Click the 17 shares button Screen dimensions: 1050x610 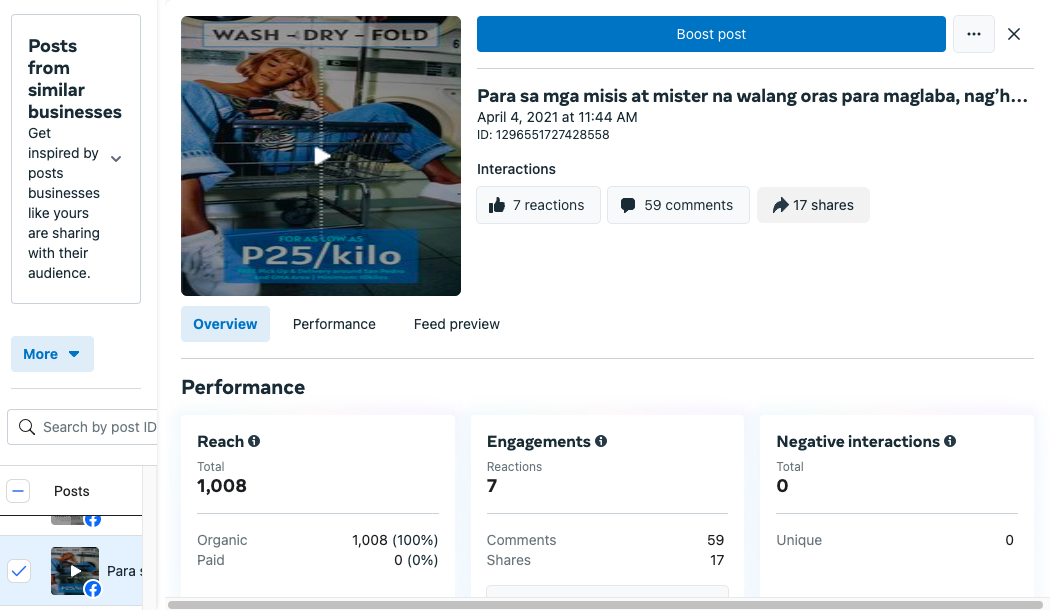(813, 205)
